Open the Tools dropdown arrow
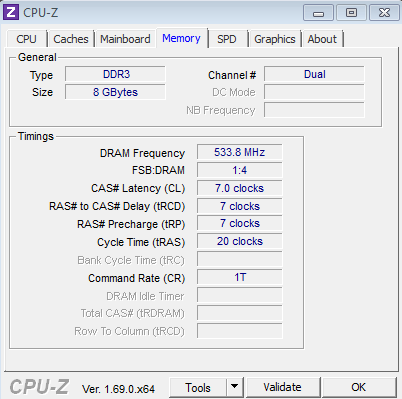 tap(235, 387)
